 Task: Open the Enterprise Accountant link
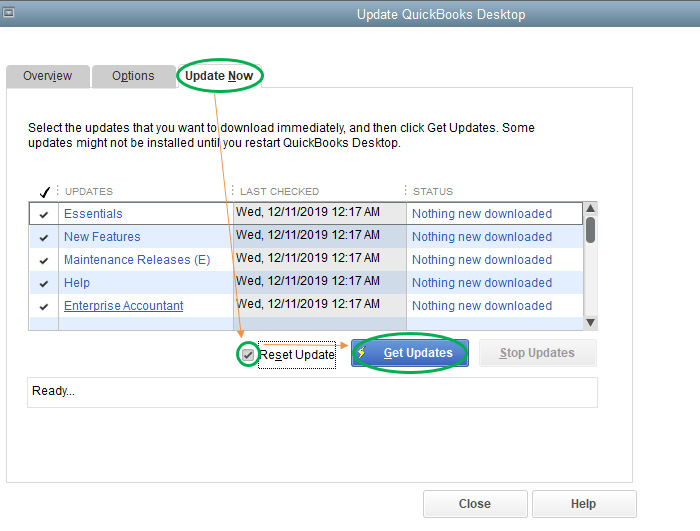(124, 306)
